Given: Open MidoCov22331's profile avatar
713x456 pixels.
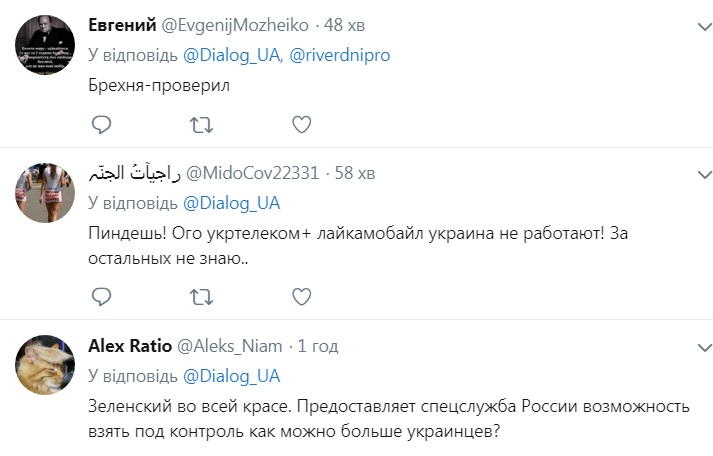Looking at the screenshot, I should tap(45, 192).
